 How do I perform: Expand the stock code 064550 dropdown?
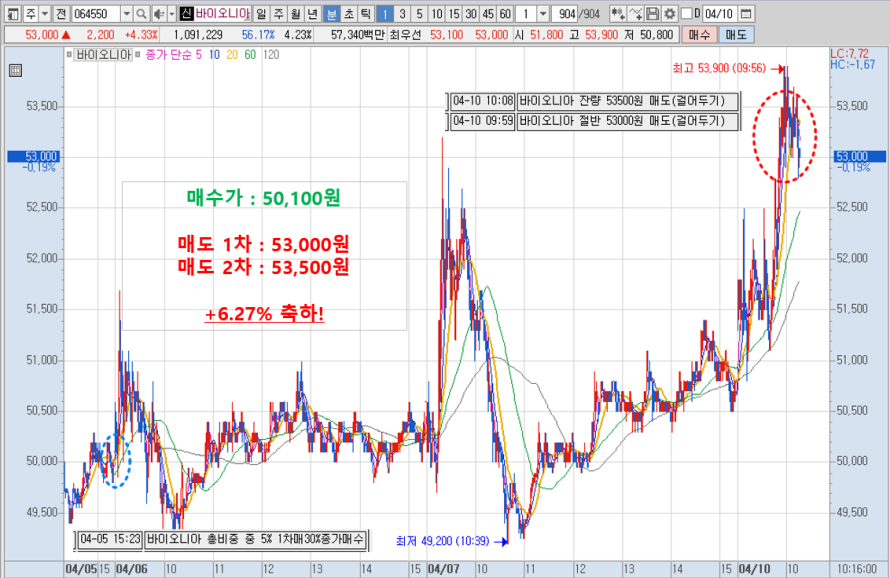[x=126, y=14]
